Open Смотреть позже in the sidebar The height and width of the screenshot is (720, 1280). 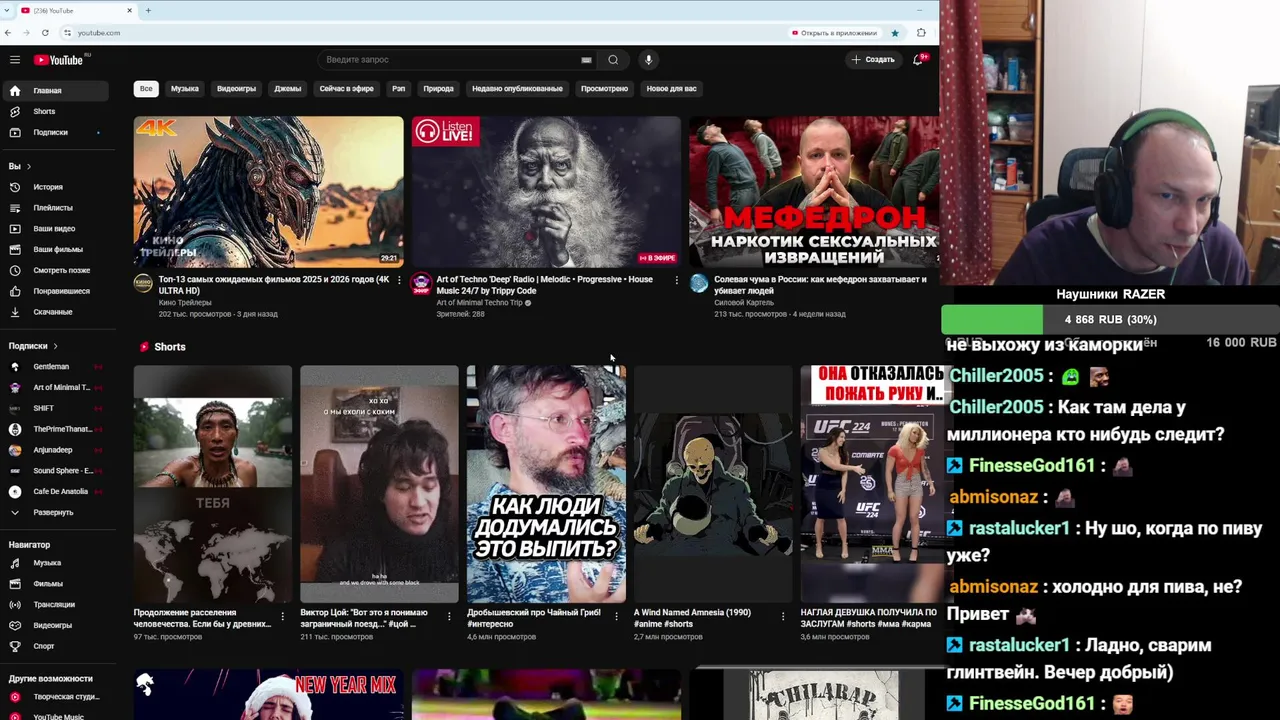click(x=54, y=271)
